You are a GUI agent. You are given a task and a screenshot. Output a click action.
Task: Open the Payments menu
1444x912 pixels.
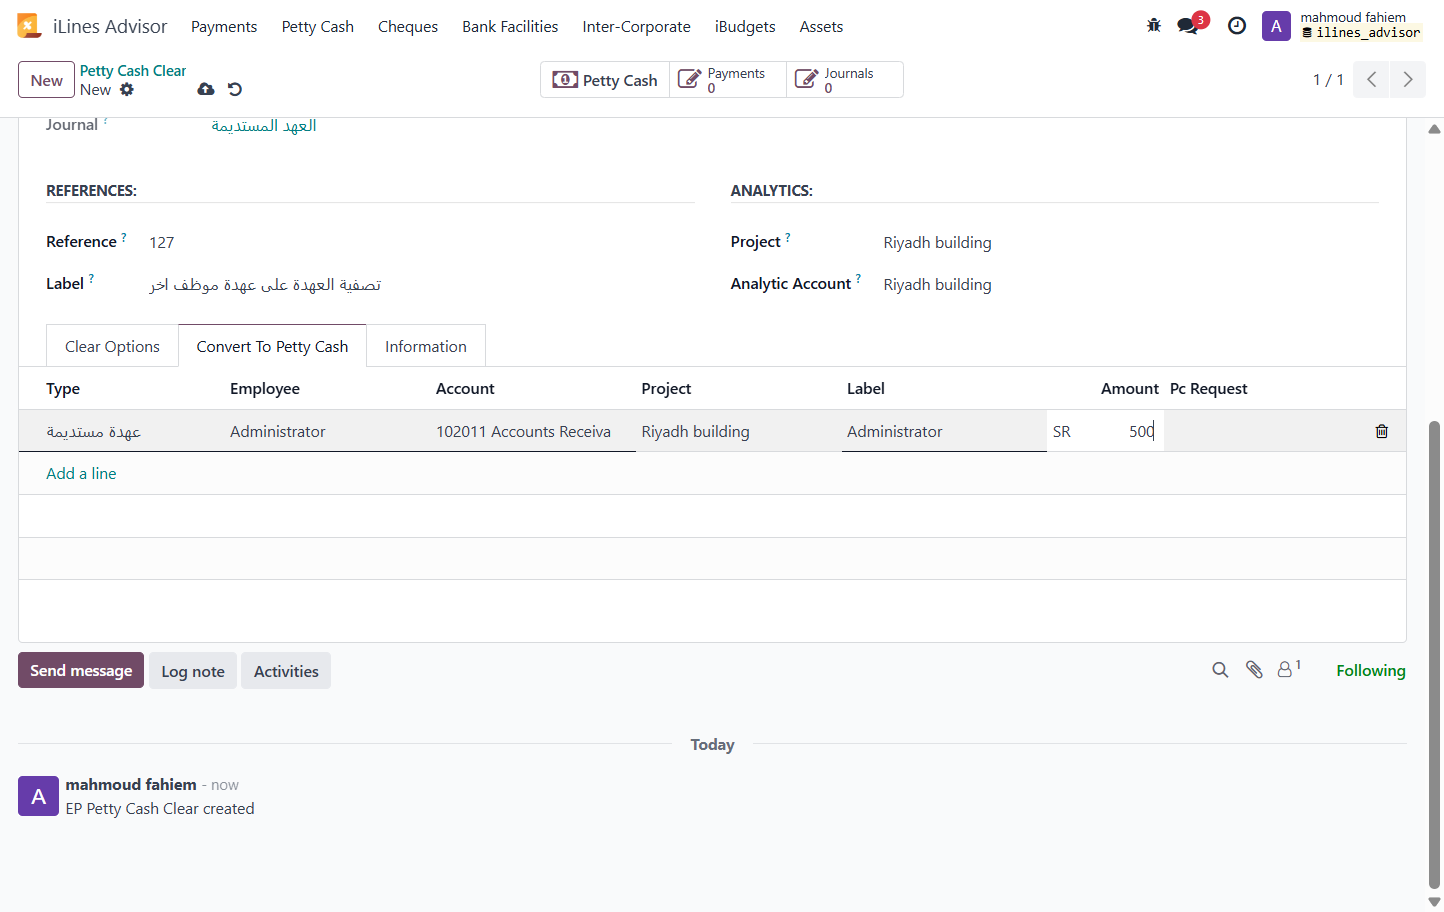point(224,27)
